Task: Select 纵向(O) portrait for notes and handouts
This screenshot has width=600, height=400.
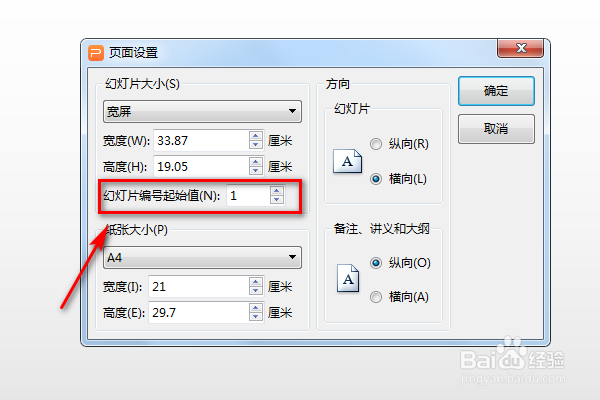Action: pos(376,263)
